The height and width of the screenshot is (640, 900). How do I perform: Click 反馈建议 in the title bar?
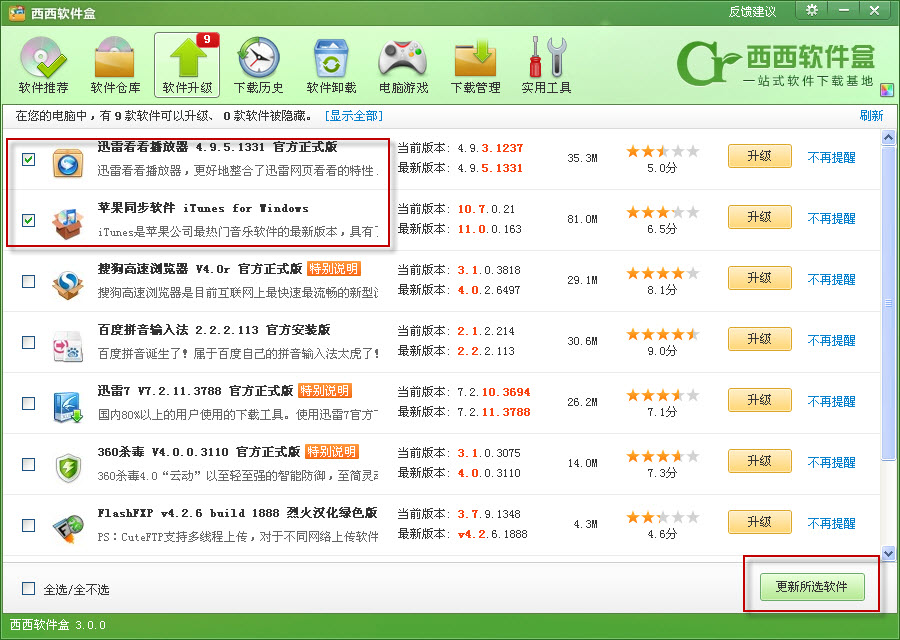point(752,11)
